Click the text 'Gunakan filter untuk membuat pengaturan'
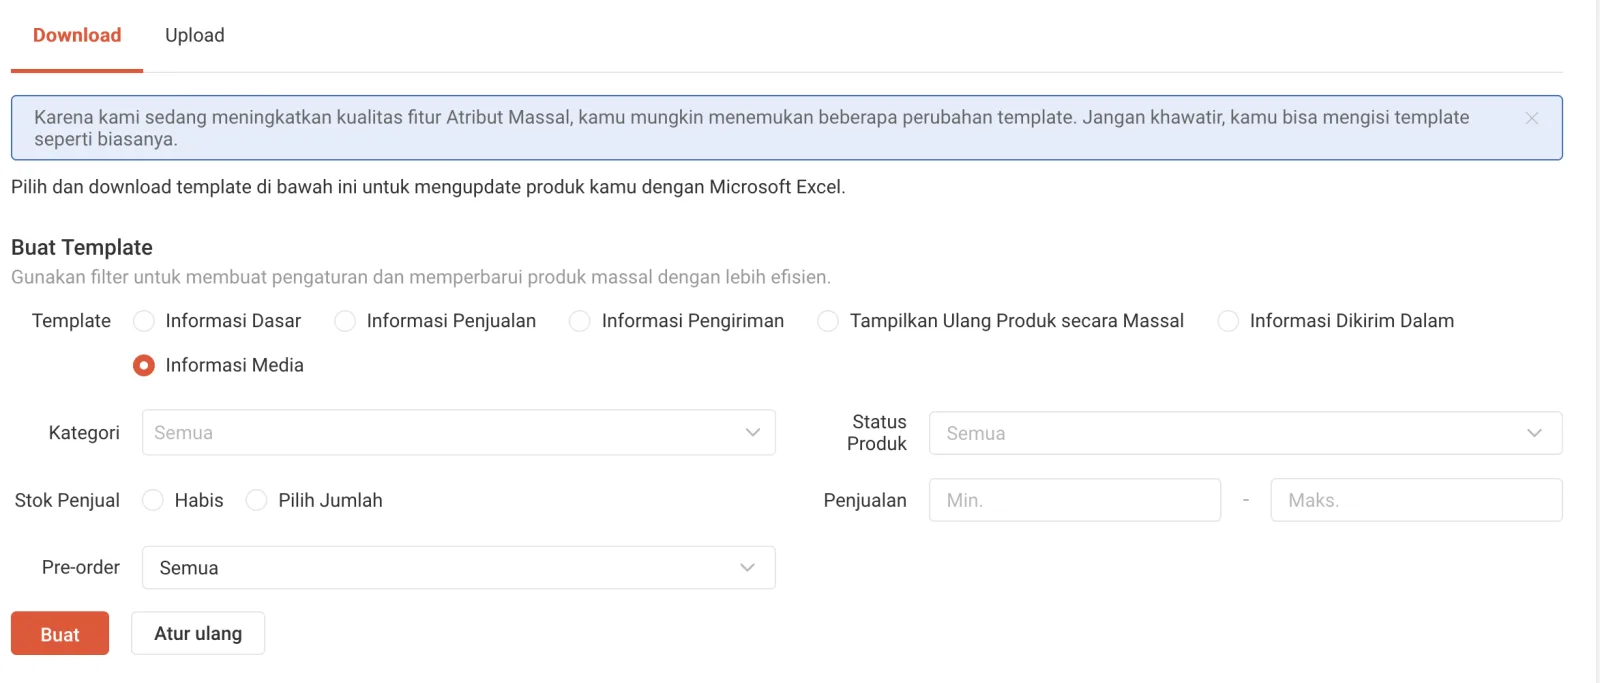The height and width of the screenshot is (683, 1600). (190, 277)
